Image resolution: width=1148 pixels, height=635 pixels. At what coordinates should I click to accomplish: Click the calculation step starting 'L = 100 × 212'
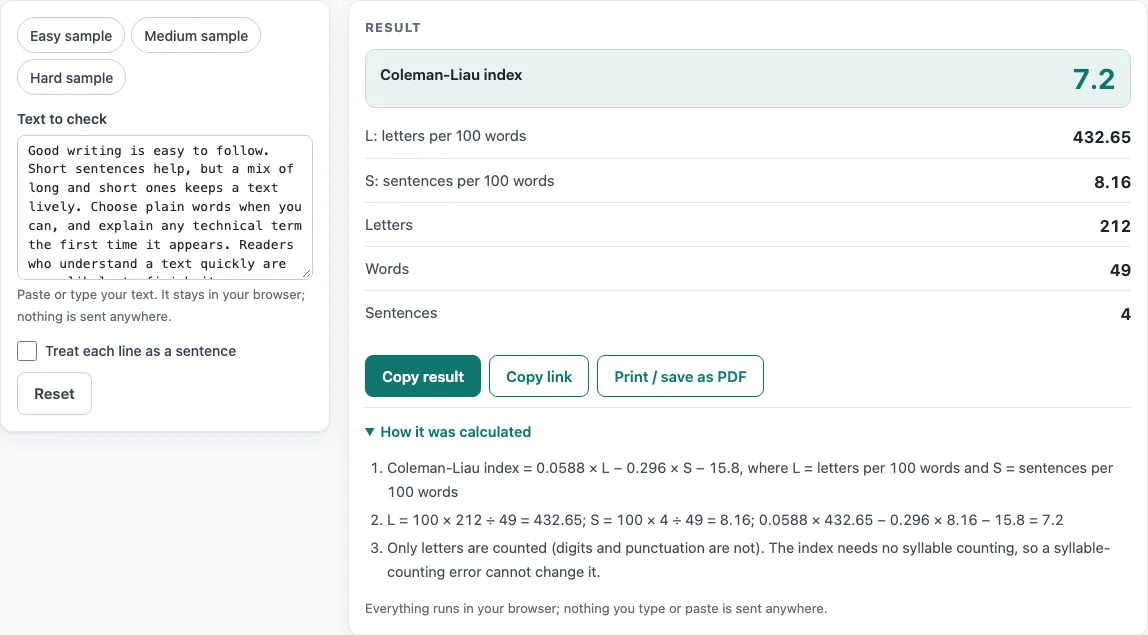[725, 520]
